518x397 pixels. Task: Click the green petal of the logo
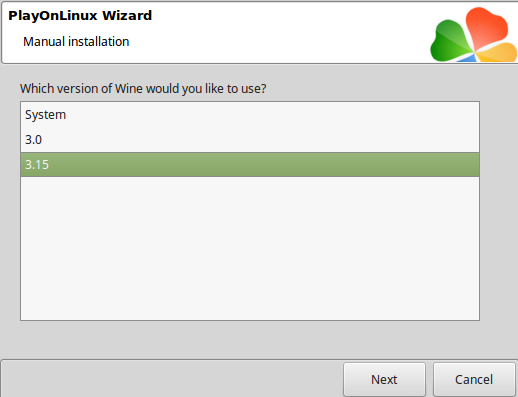(449, 42)
